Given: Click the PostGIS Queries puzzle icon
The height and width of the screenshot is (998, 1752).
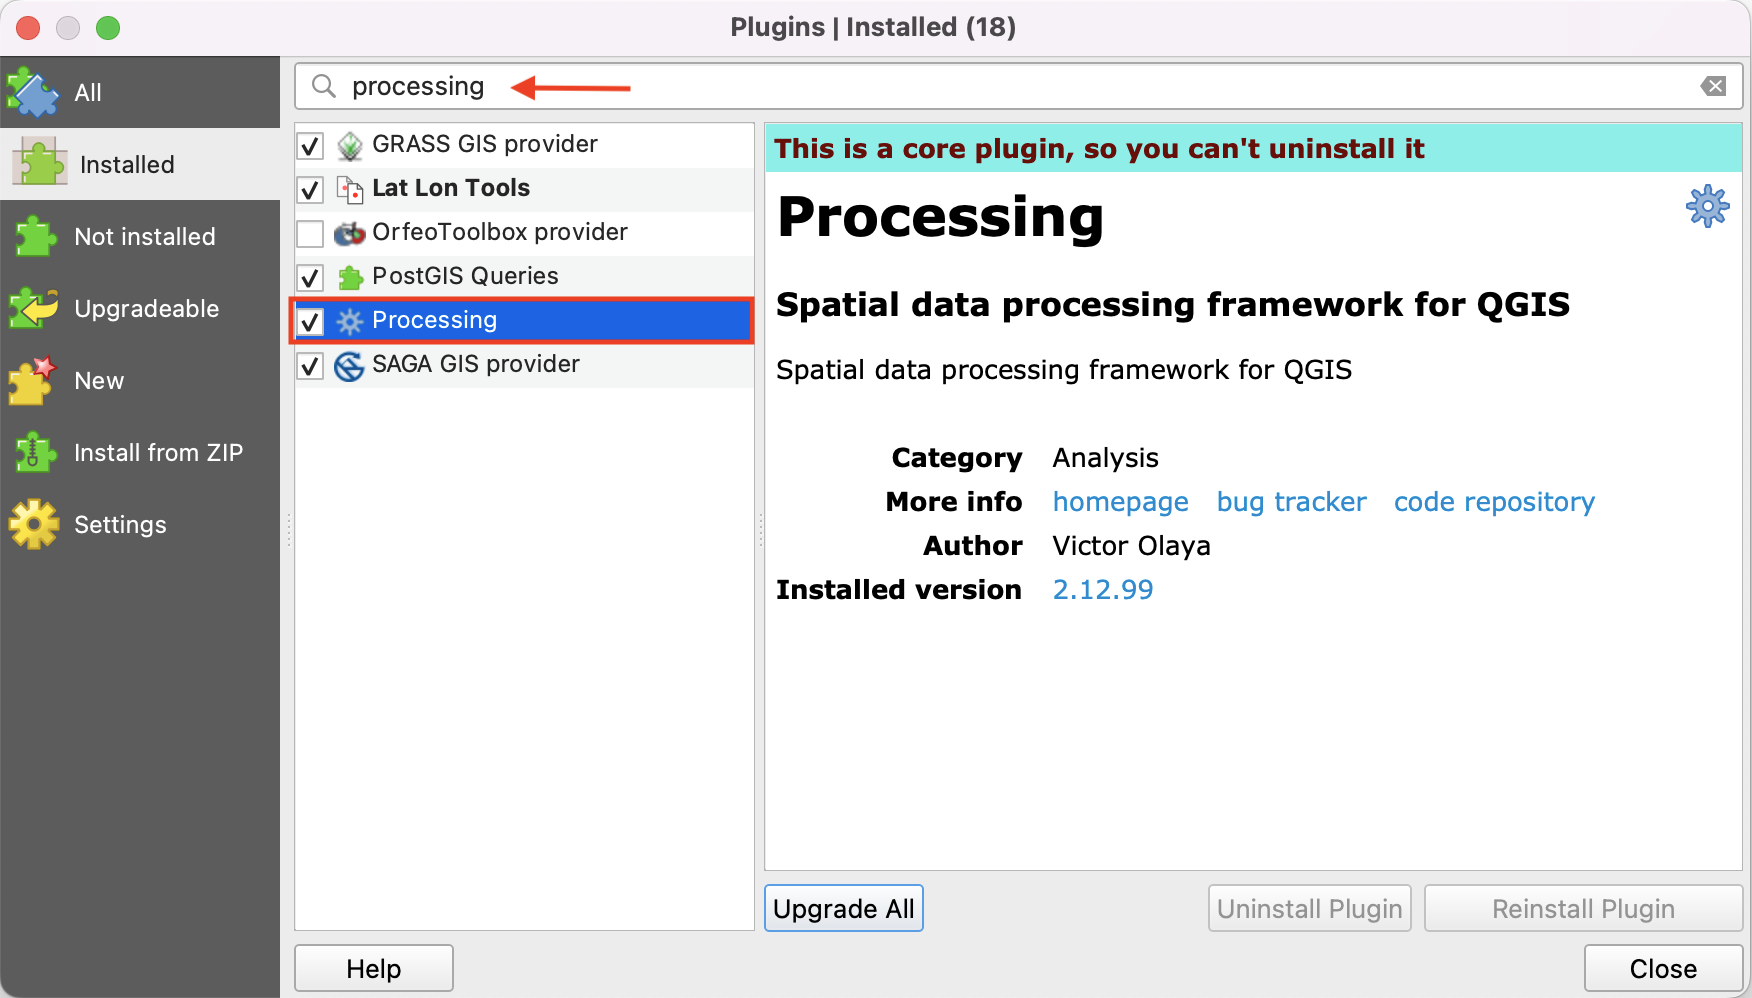Looking at the screenshot, I should [x=349, y=277].
